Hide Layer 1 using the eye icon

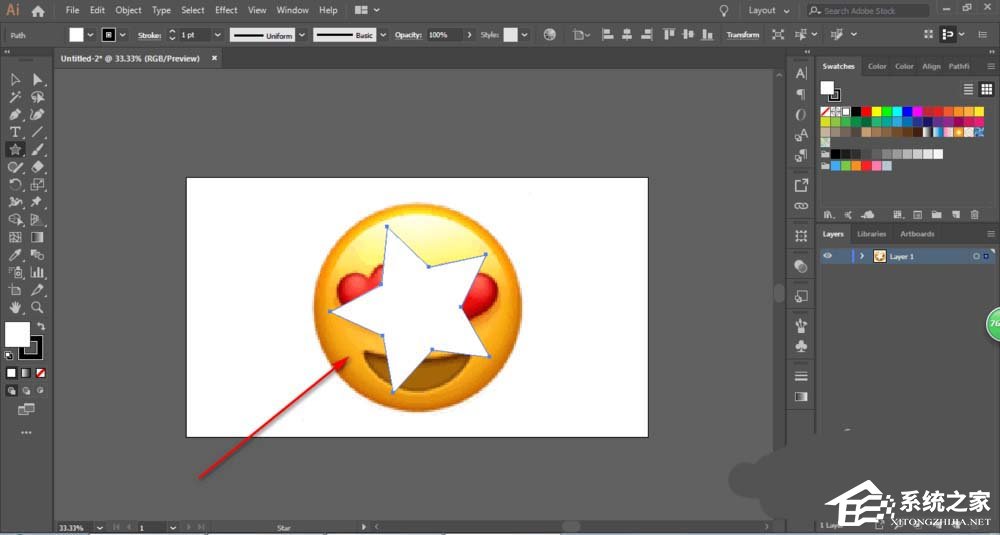(827, 256)
